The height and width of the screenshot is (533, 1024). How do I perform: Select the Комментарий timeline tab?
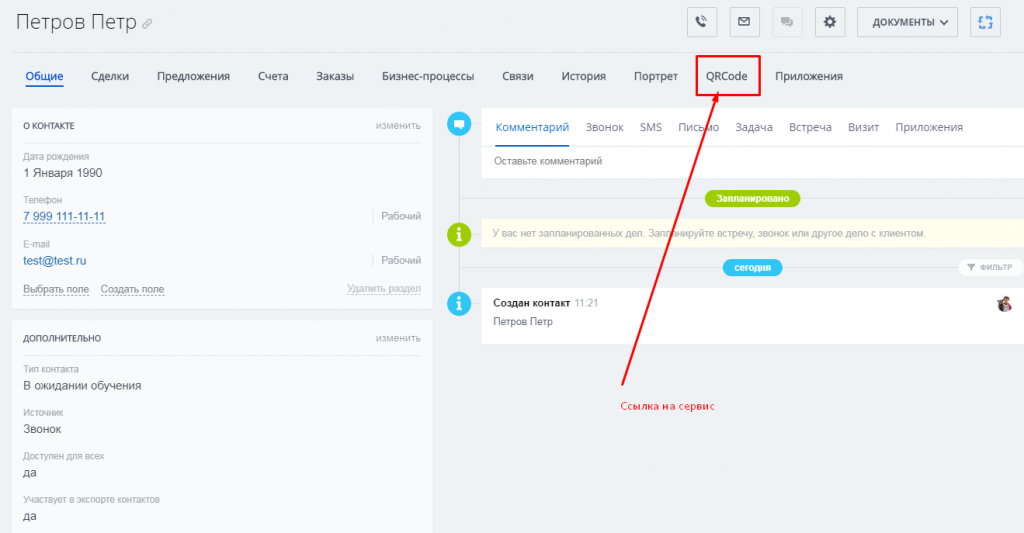click(532, 127)
